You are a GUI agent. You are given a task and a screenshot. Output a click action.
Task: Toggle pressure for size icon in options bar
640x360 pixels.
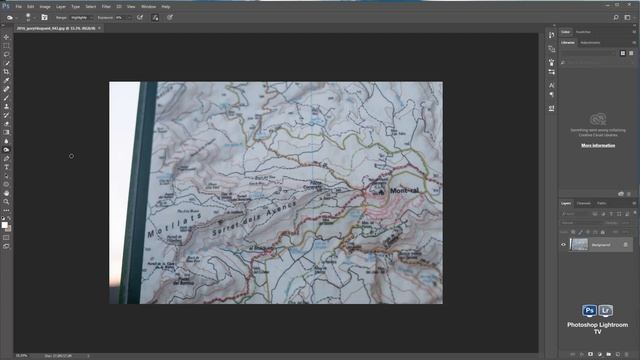(170, 18)
